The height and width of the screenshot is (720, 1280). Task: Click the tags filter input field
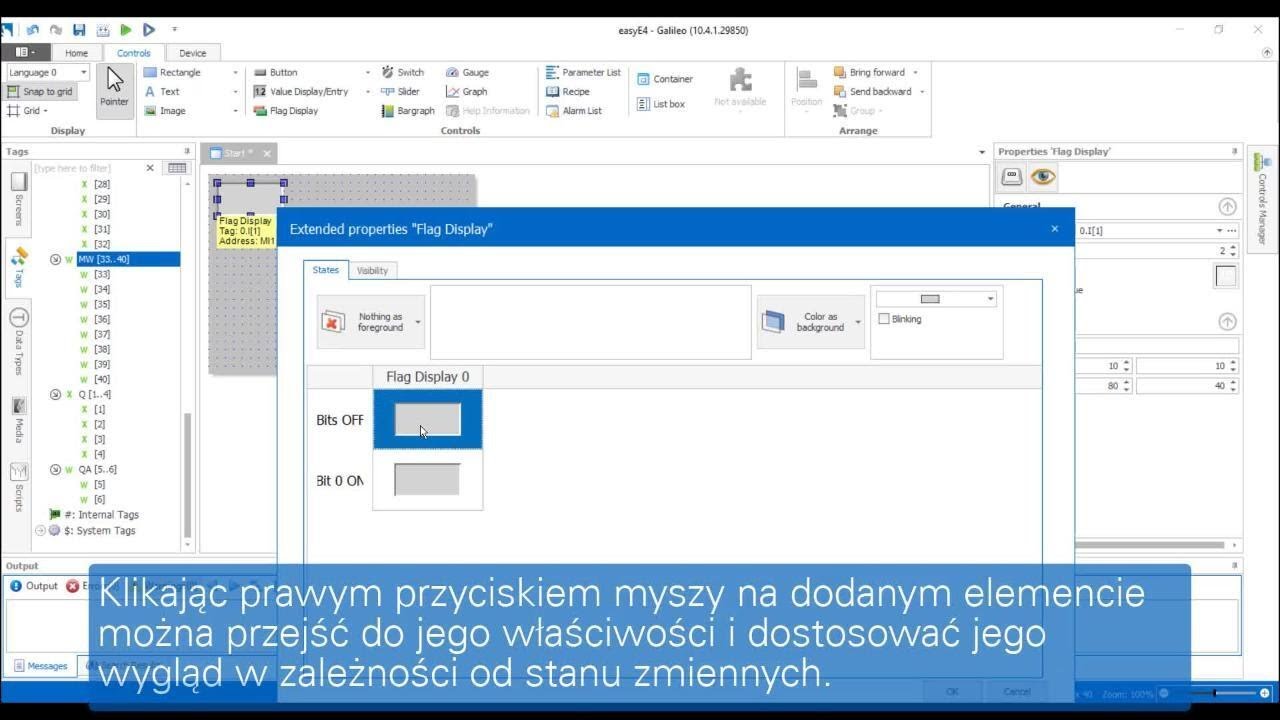pos(88,168)
